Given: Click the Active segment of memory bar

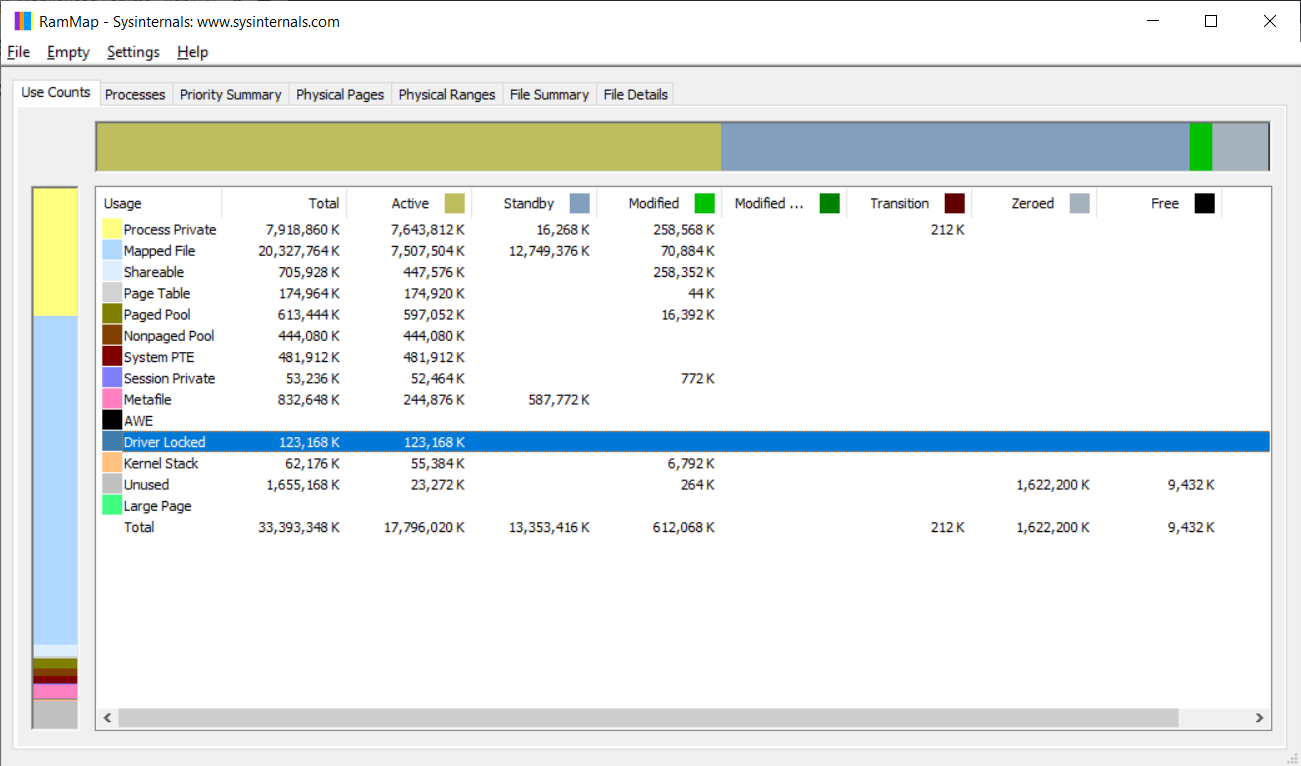Looking at the screenshot, I should [x=409, y=147].
